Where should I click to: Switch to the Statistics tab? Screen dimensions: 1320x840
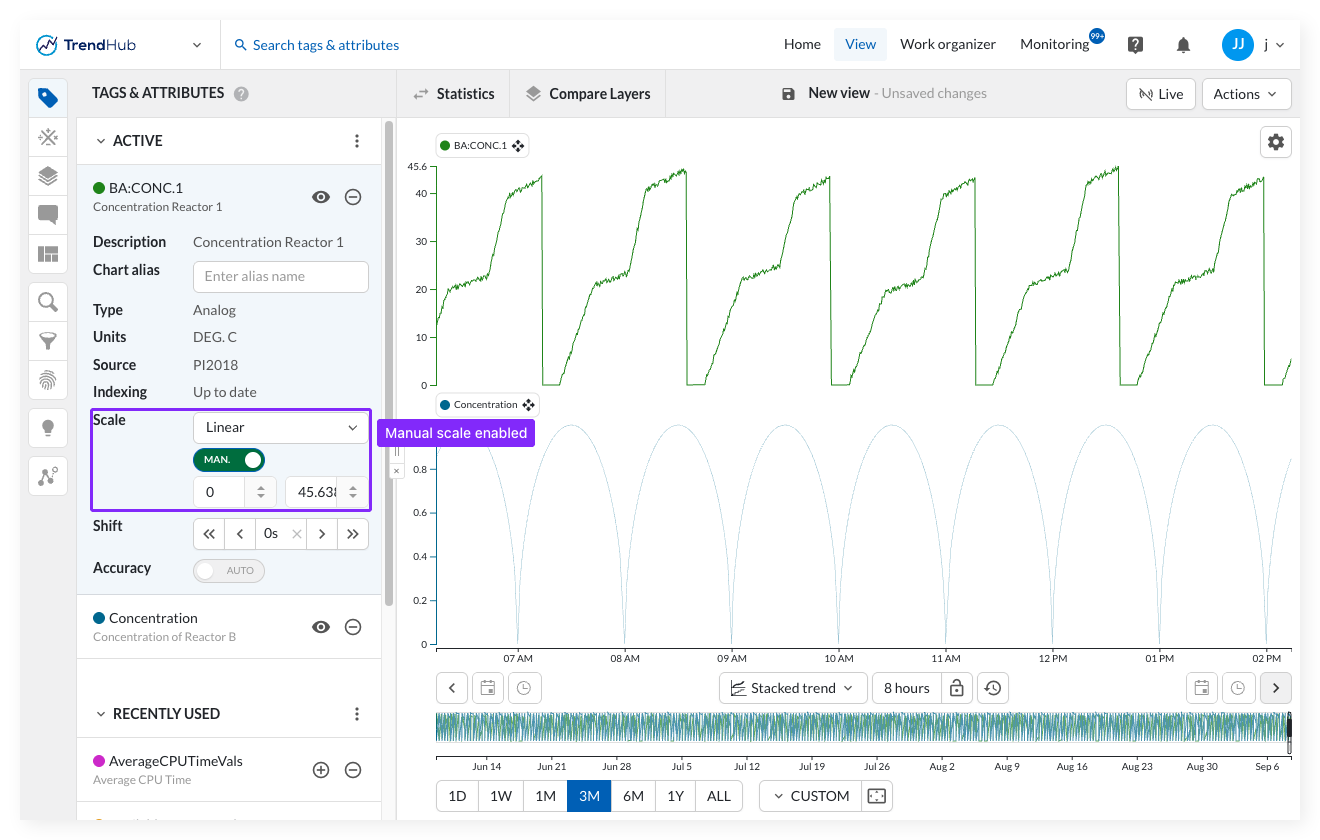(454, 94)
